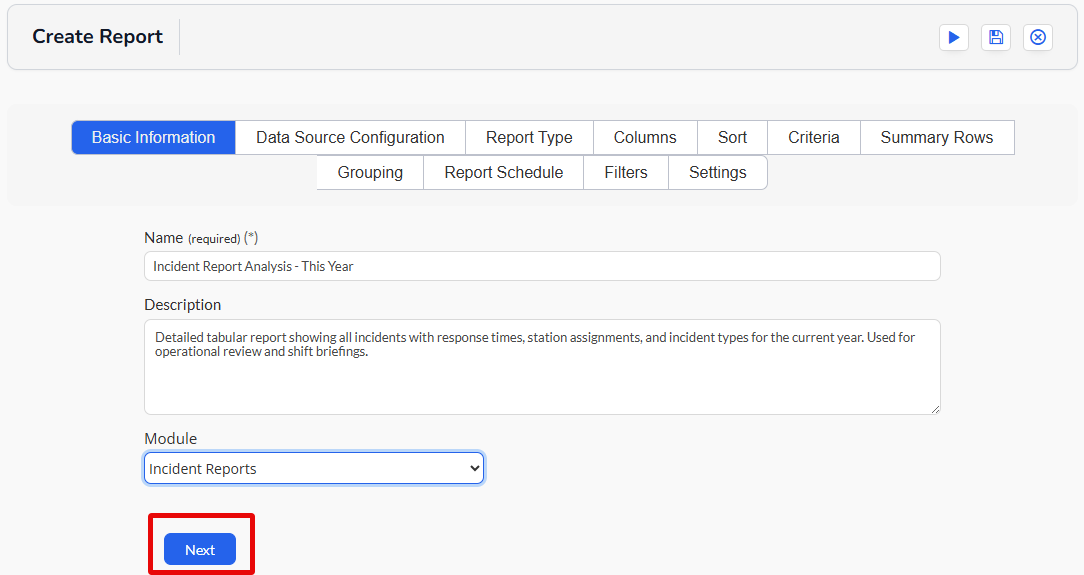Run the report with the play icon
1084x575 pixels.
(953, 37)
